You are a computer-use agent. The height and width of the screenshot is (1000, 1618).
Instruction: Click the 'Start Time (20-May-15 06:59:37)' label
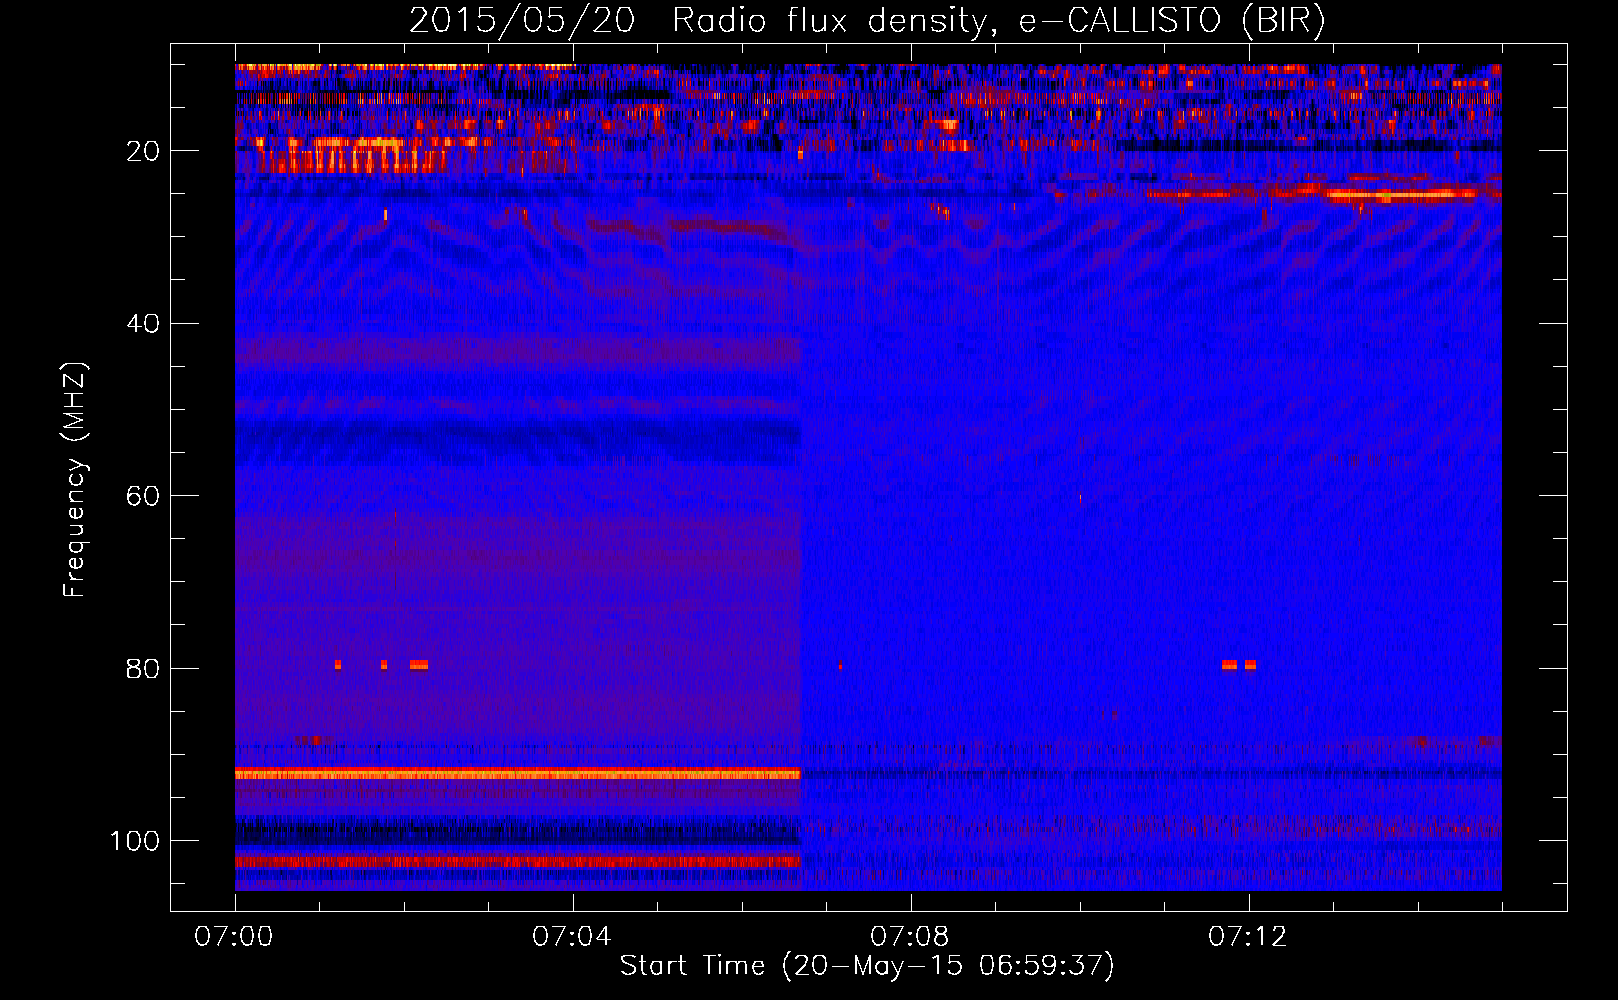pos(866,966)
